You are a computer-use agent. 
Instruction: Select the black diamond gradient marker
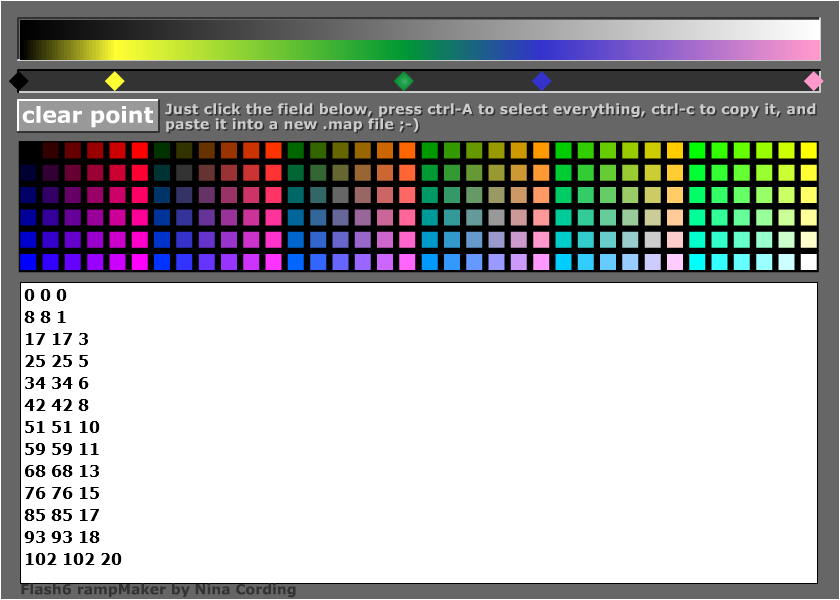[18, 81]
